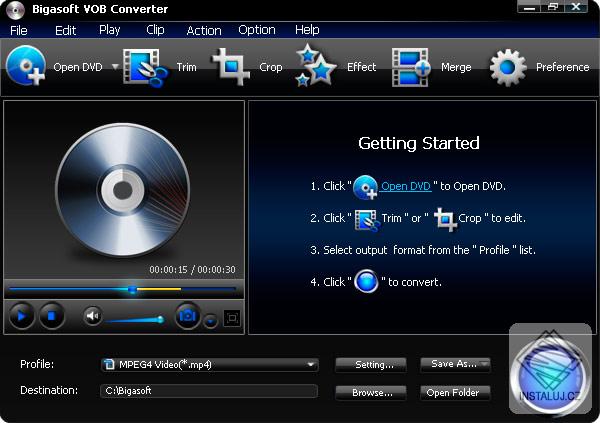Open the Edit menu
The width and height of the screenshot is (600, 423).
[x=65, y=30]
